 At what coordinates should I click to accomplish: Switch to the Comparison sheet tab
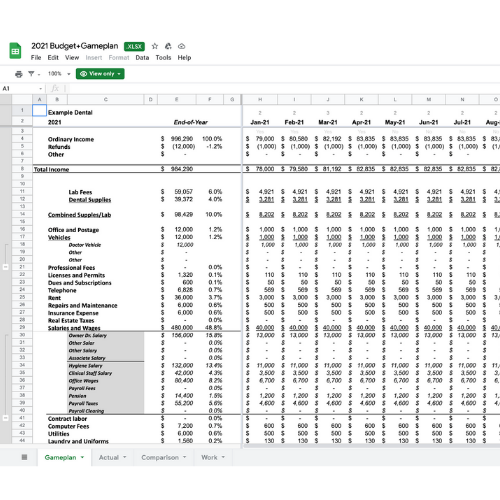pos(160,457)
